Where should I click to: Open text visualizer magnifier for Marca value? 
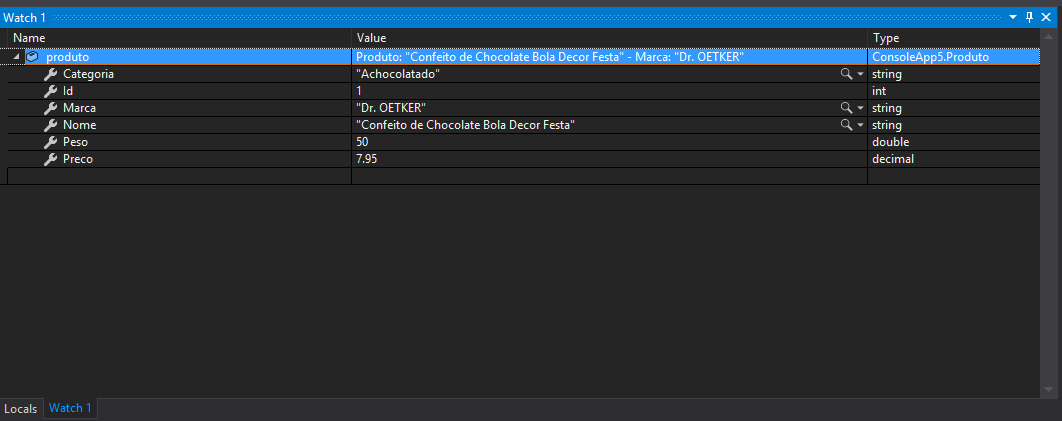coord(846,108)
